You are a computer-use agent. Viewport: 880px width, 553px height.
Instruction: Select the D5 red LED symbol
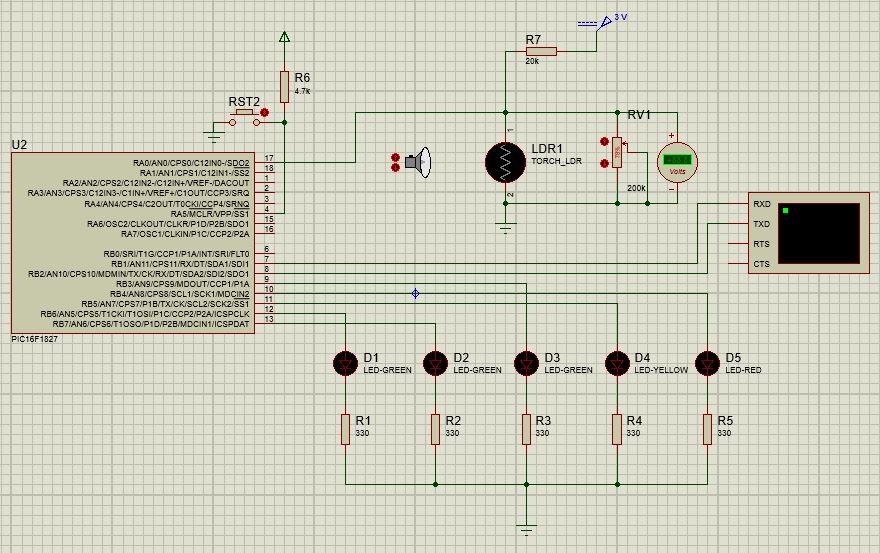tap(707, 364)
